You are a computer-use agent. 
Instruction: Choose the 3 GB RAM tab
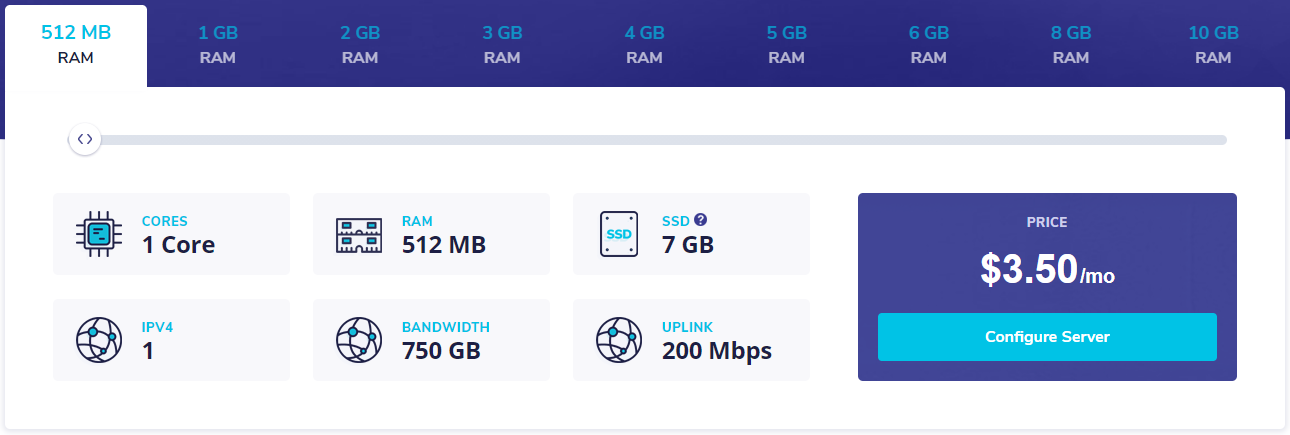pyautogui.click(x=502, y=45)
